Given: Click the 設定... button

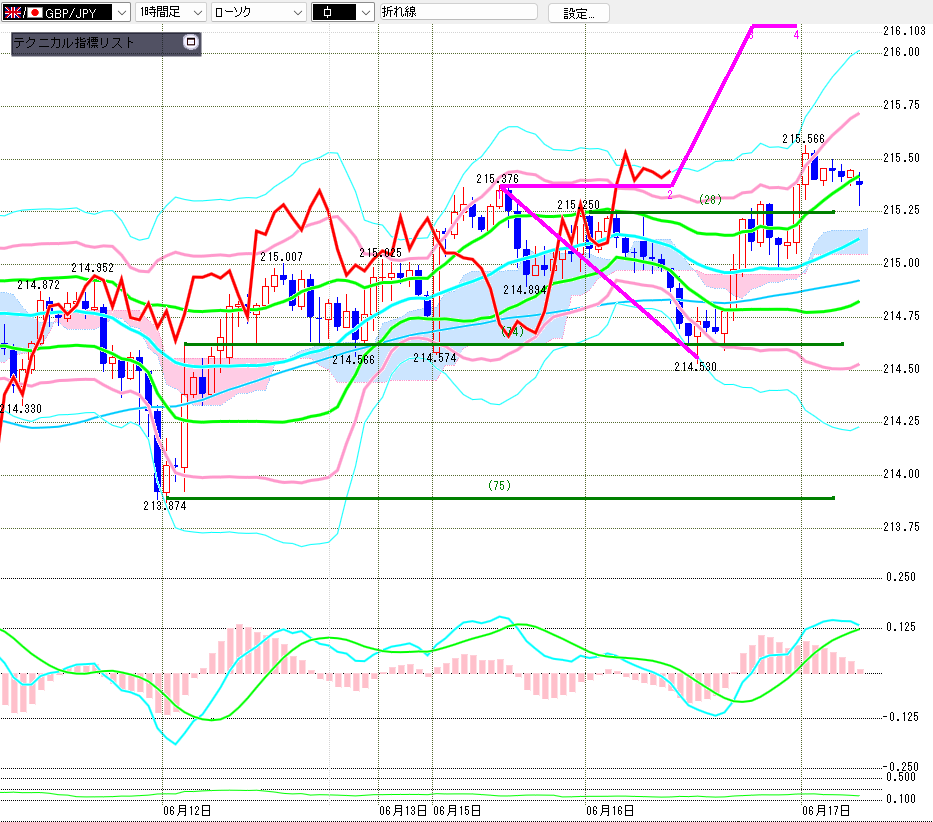Looking at the screenshot, I should tap(578, 13).
